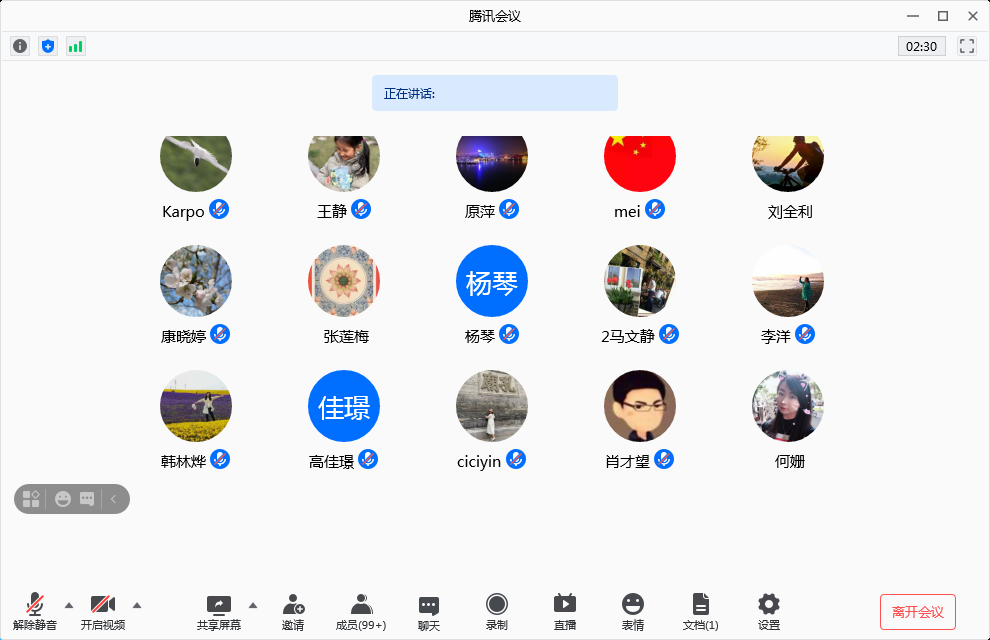Viewport: 990px width, 640px height.
Task: Open the 邀请 invite panel
Action: point(293,611)
